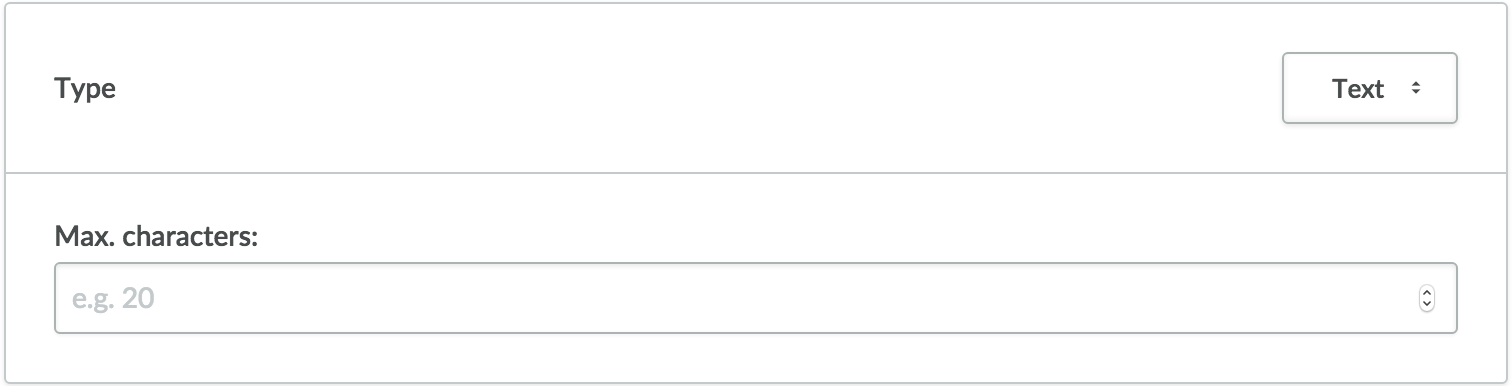
Task: Choose a field type from Text combo box
Action: pos(1369,88)
